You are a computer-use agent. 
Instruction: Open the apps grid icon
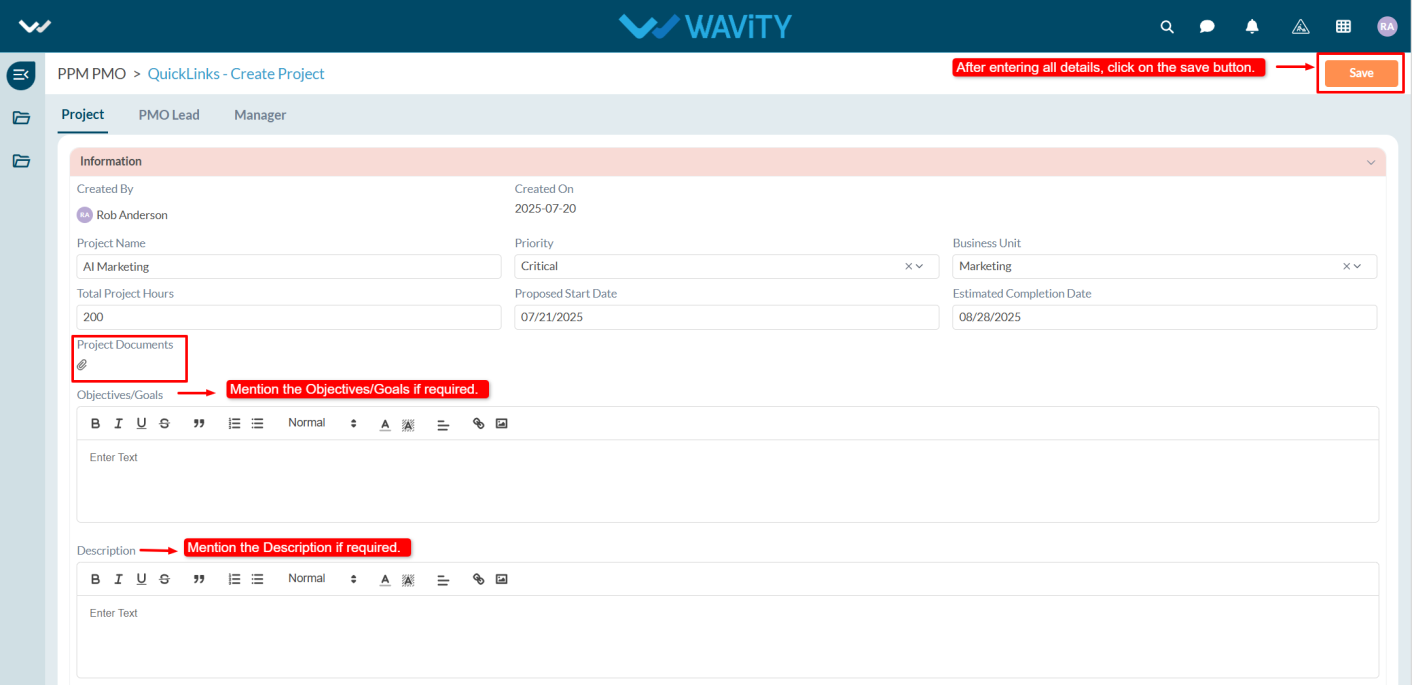coord(1343,27)
